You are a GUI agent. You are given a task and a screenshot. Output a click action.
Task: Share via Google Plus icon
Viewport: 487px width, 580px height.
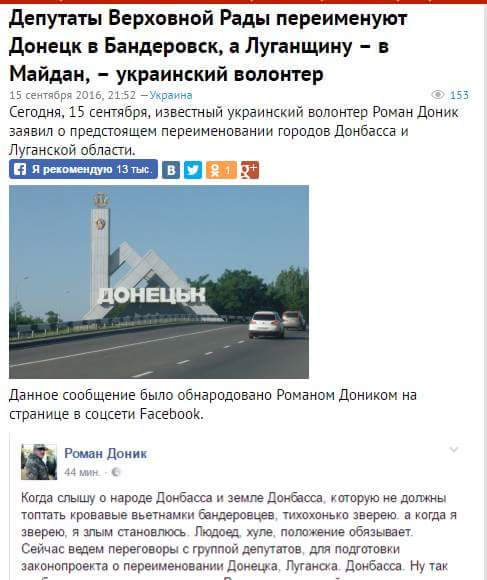click(250, 170)
